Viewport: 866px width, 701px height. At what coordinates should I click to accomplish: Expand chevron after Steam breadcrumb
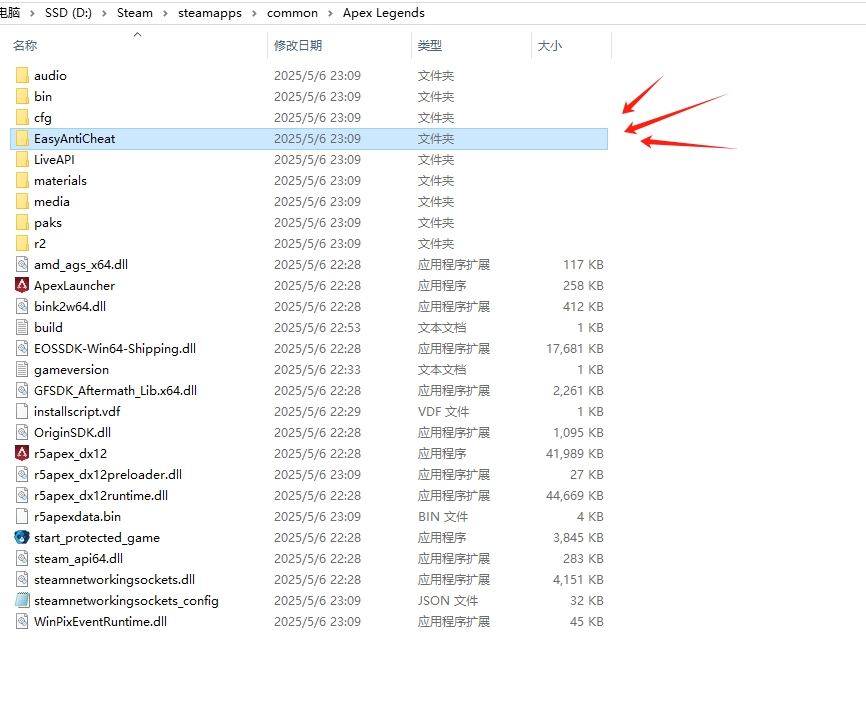click(165, 13)
